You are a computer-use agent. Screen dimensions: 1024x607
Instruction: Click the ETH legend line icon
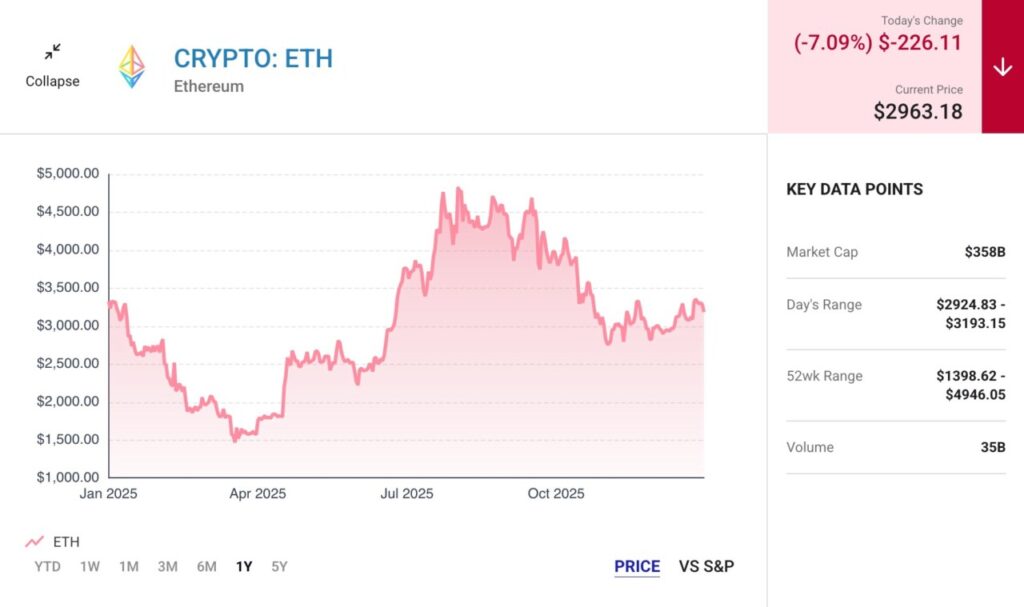click(35, 542)
